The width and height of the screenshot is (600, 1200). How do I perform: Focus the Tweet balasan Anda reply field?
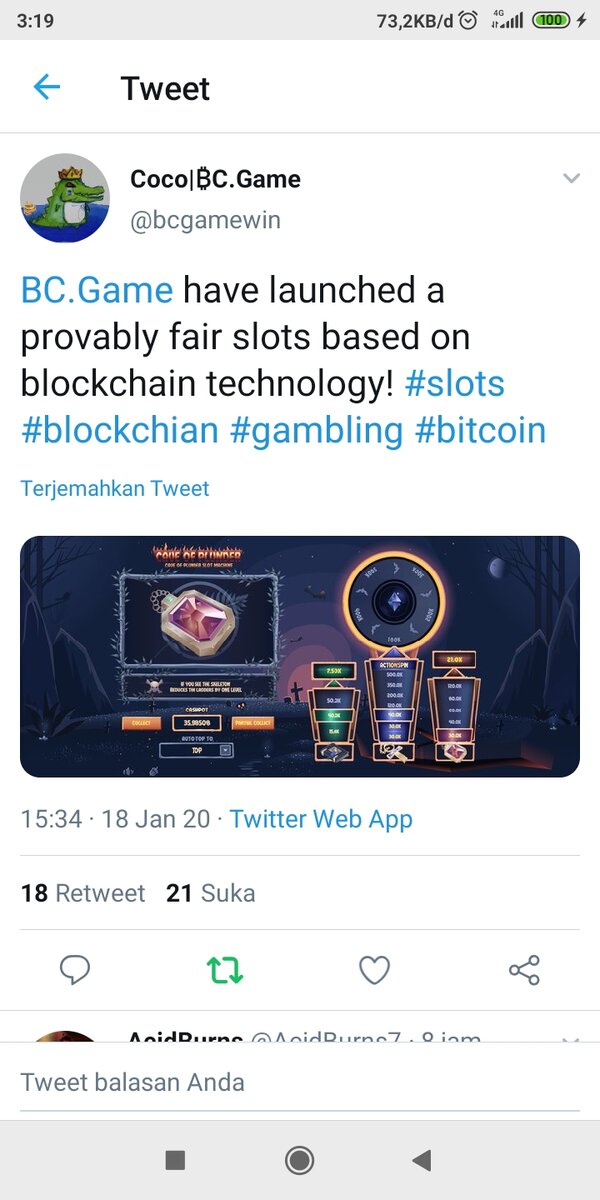pyautogui.click(x=300, y=1082)
